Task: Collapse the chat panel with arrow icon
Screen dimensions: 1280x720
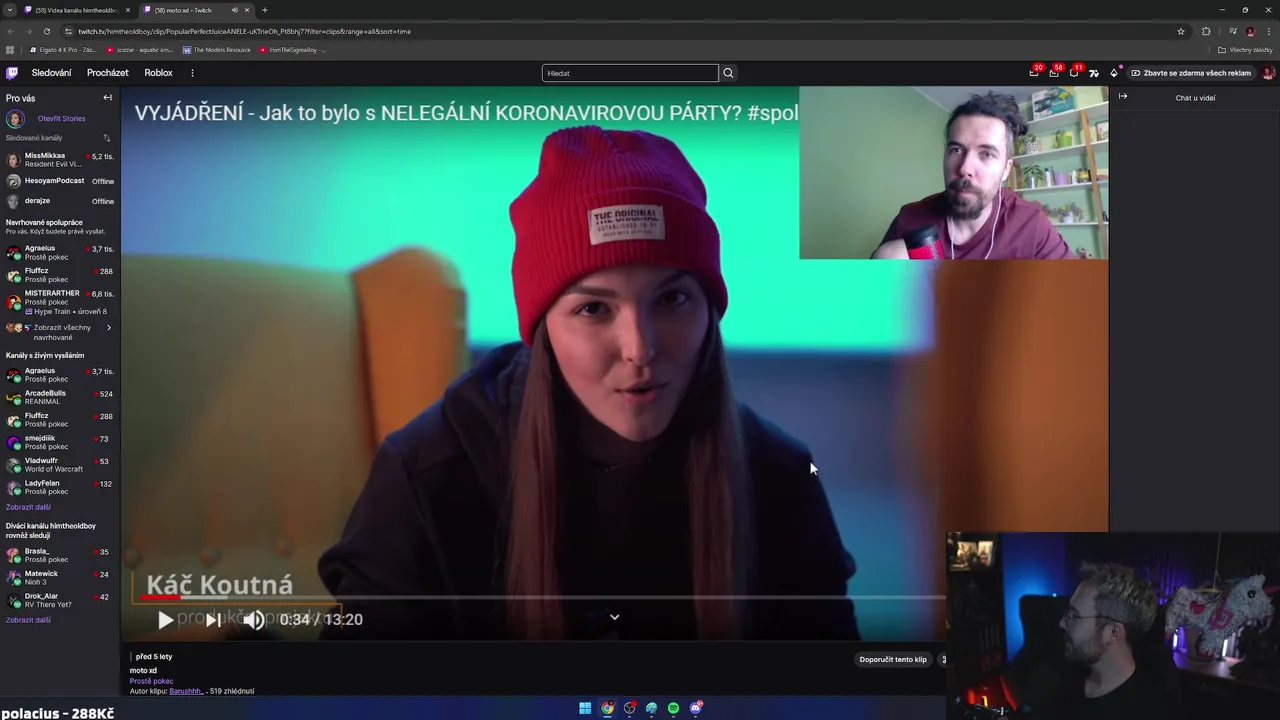Action: (1123, 97)
